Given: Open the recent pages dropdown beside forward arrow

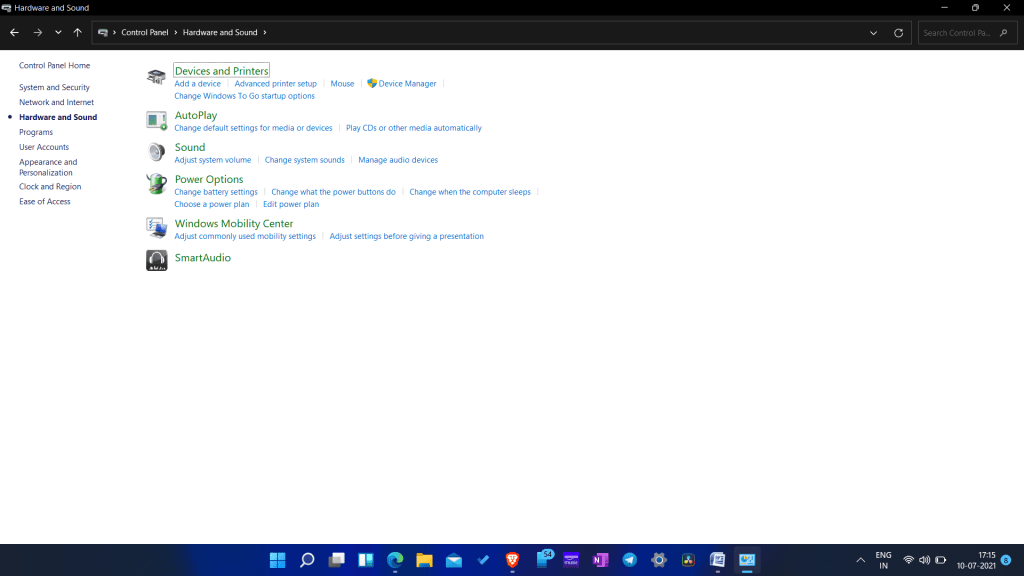Looking at the screenshot, I should [57, 32].
